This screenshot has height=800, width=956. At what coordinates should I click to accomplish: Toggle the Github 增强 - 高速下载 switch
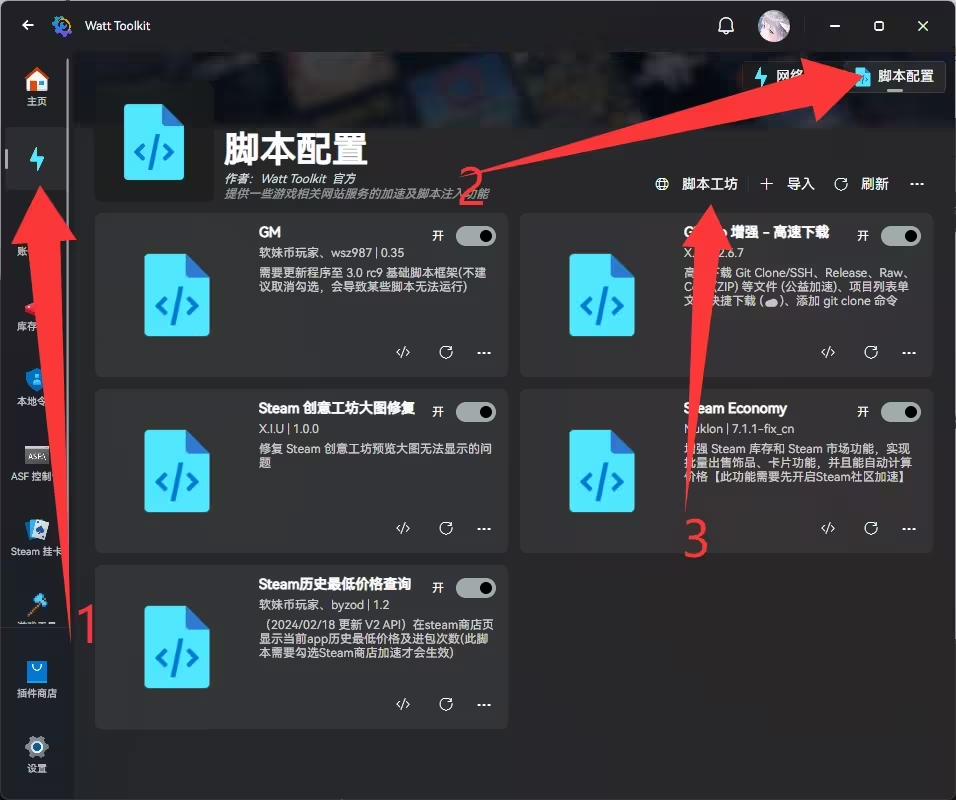point(901,236)
